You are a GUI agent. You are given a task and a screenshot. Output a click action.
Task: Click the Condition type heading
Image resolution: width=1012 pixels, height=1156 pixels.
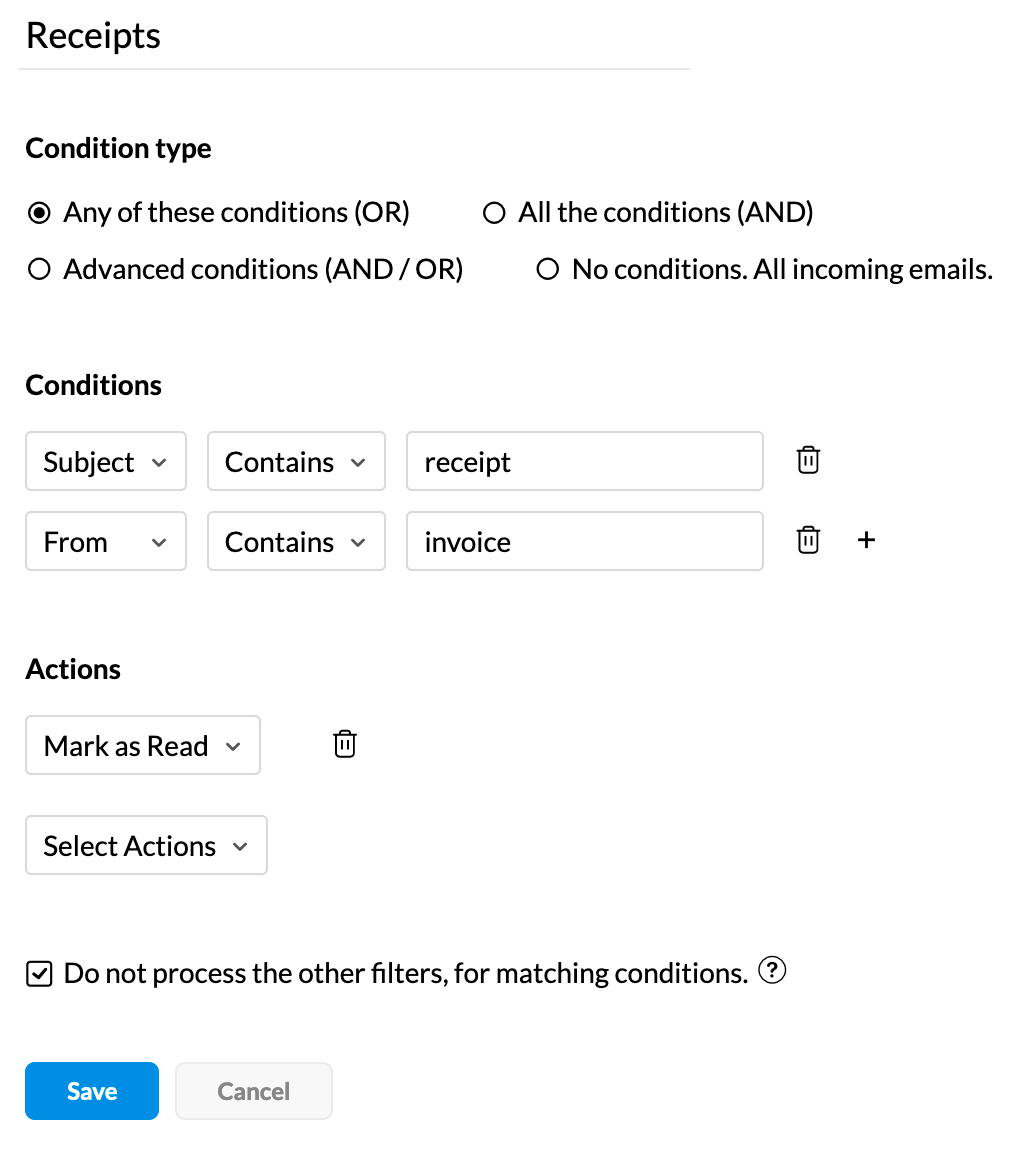tap(119, 149)
